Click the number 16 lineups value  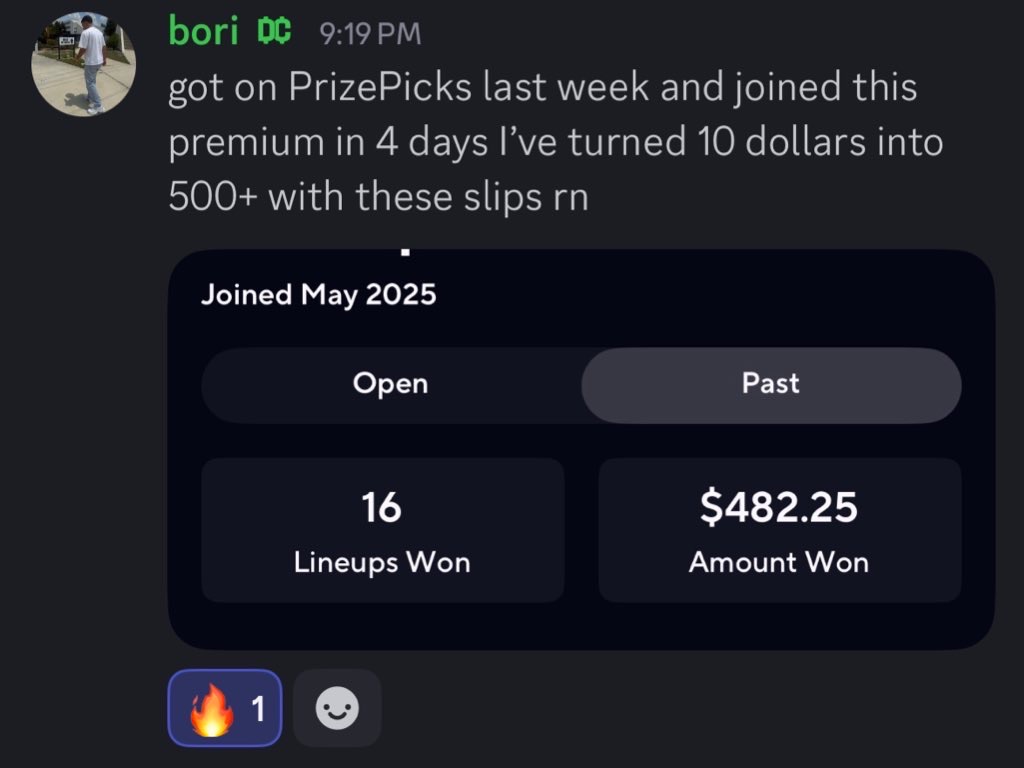coord(381,507)
